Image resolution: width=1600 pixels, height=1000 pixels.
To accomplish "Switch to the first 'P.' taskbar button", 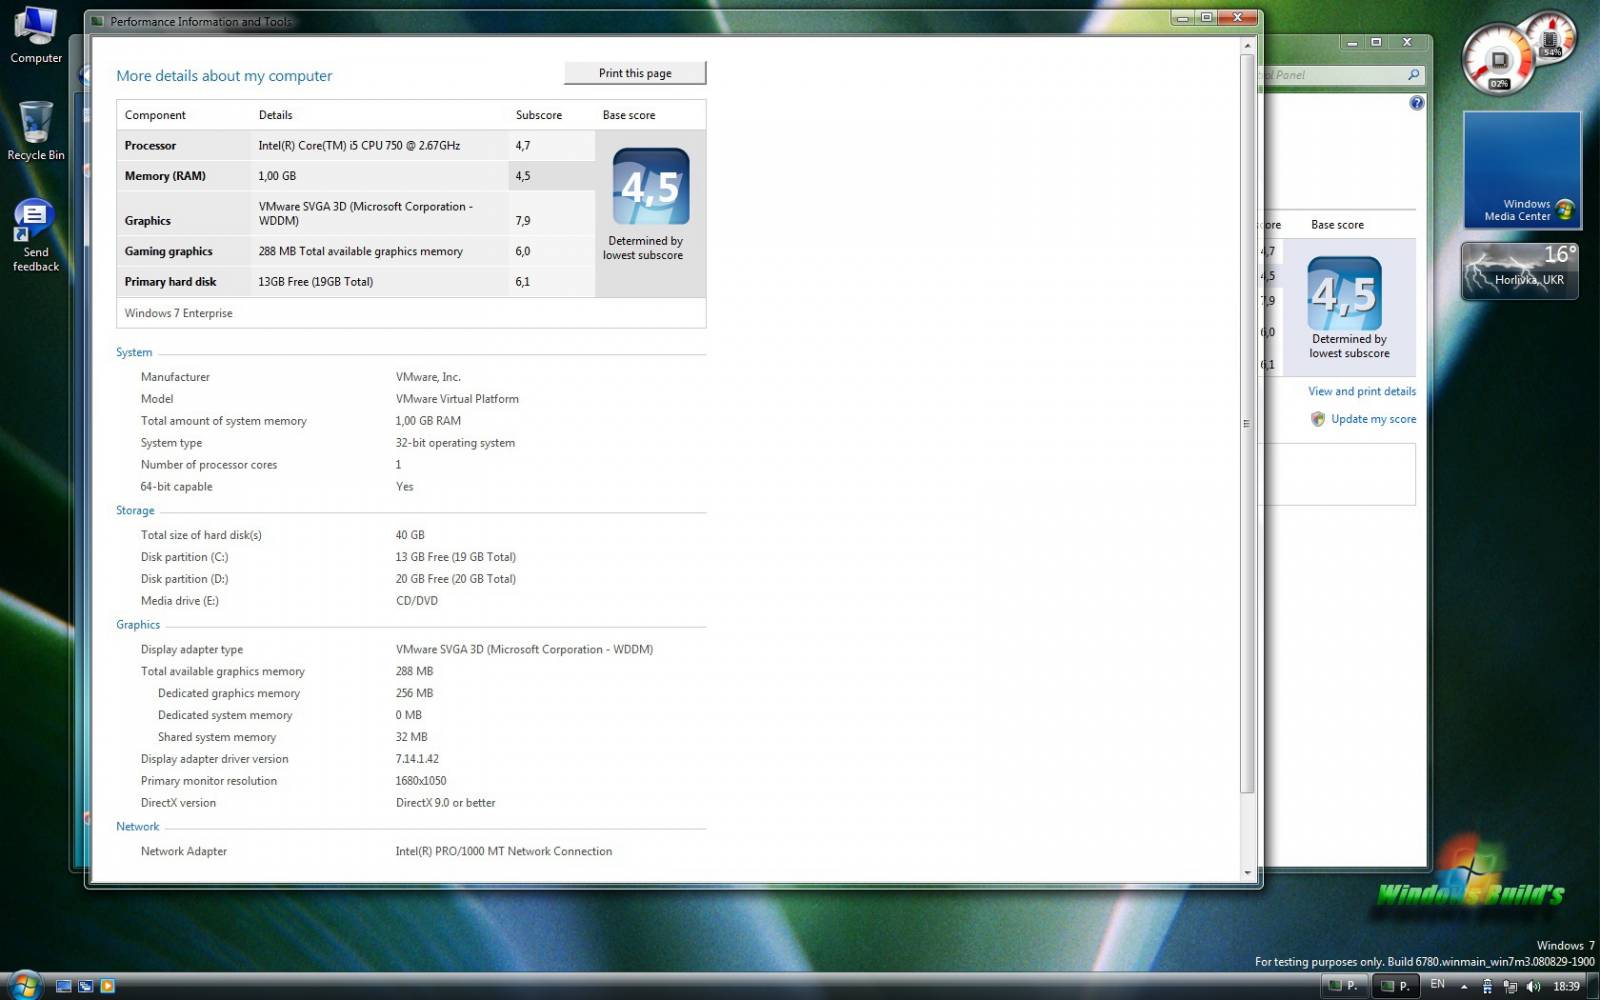I will [1343, 986].
